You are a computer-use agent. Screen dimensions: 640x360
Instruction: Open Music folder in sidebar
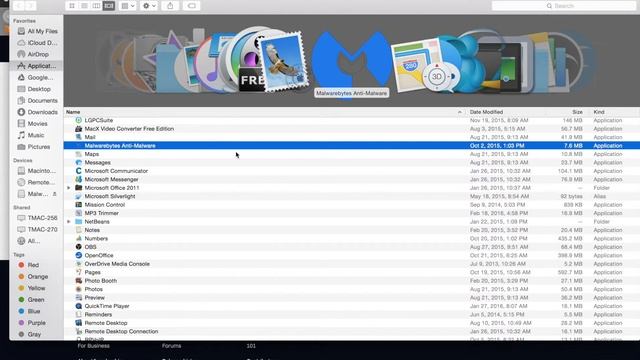click(x=31, y=135)
